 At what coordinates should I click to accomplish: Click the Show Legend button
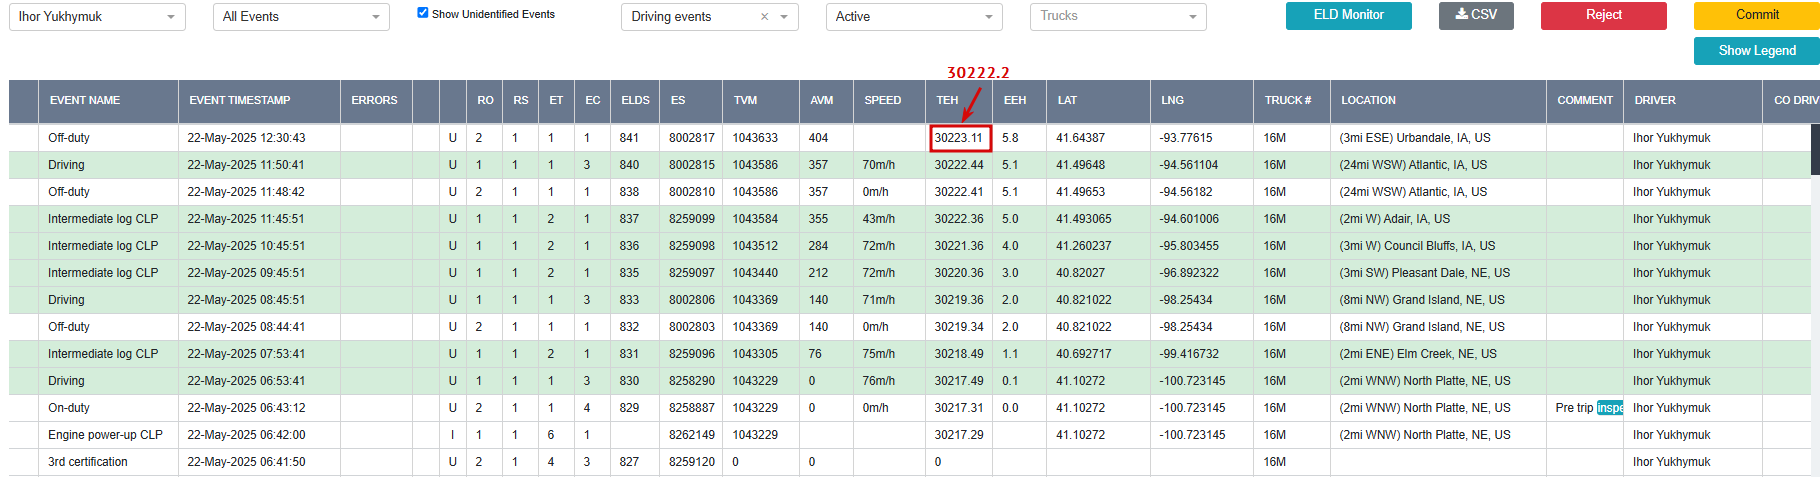click(x=1757, y=51)
